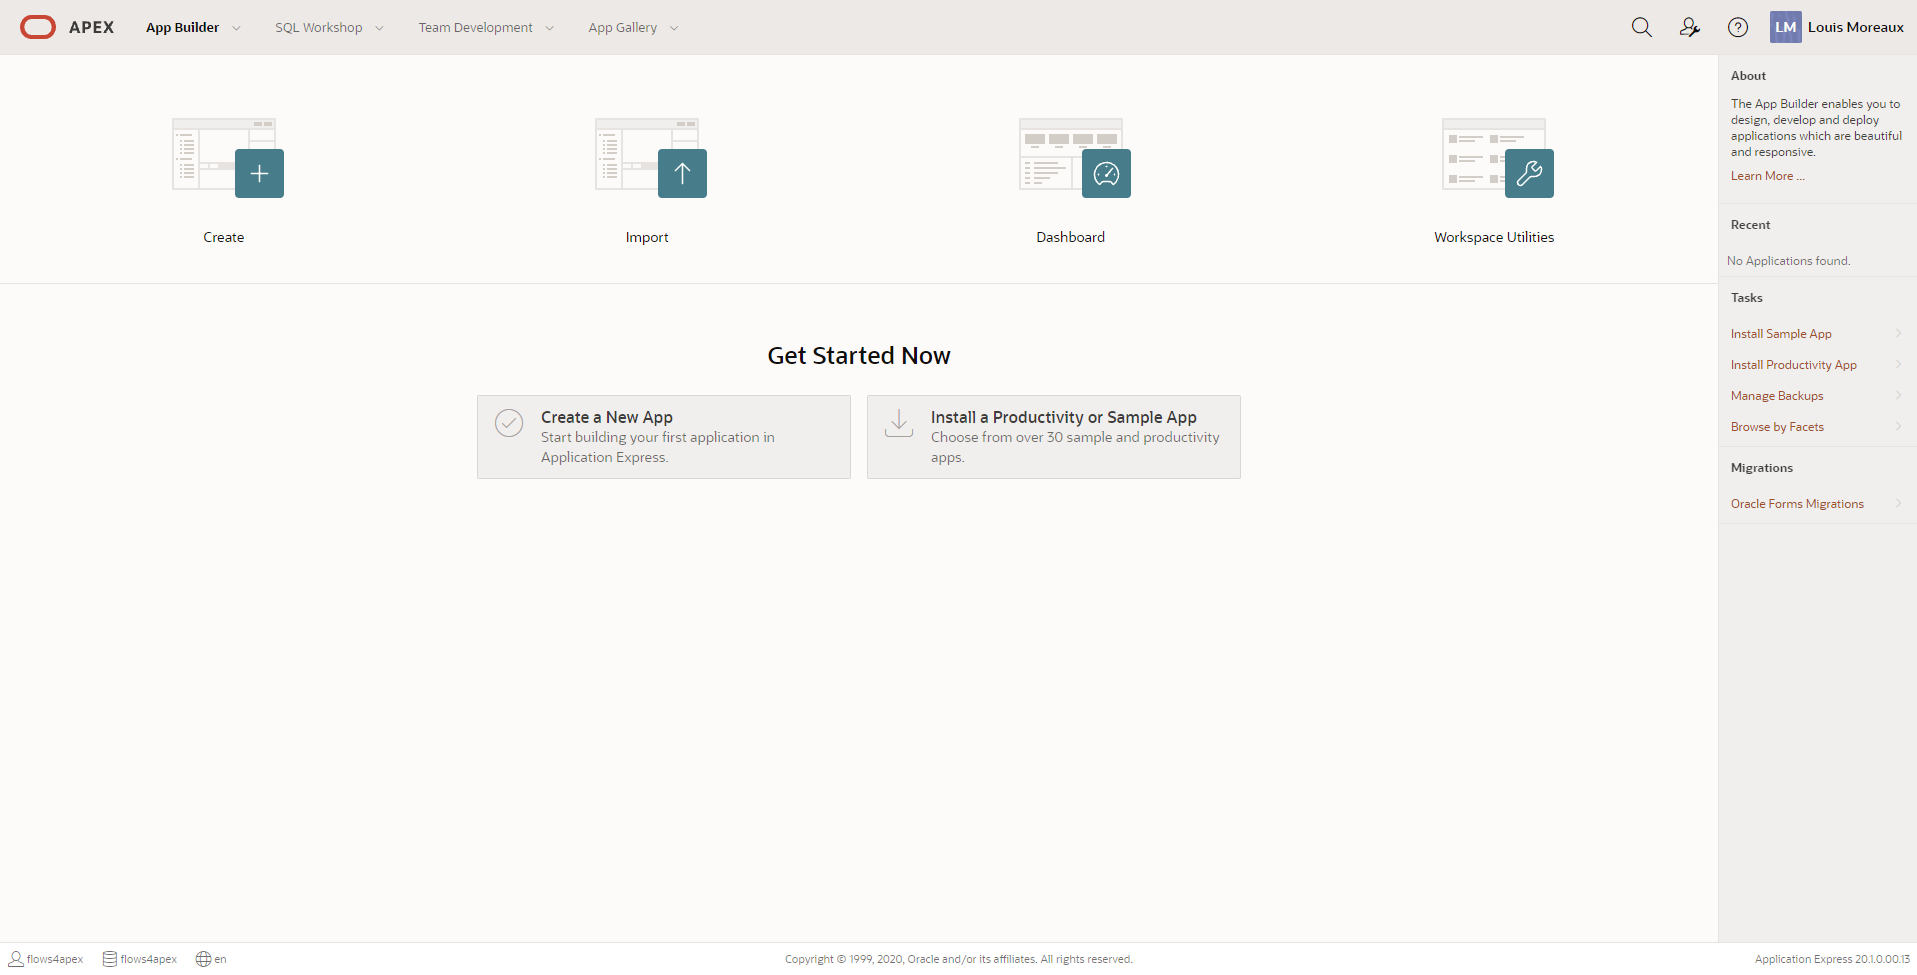
Task: Open the App Builder dropdown menu
Action: 191,27
